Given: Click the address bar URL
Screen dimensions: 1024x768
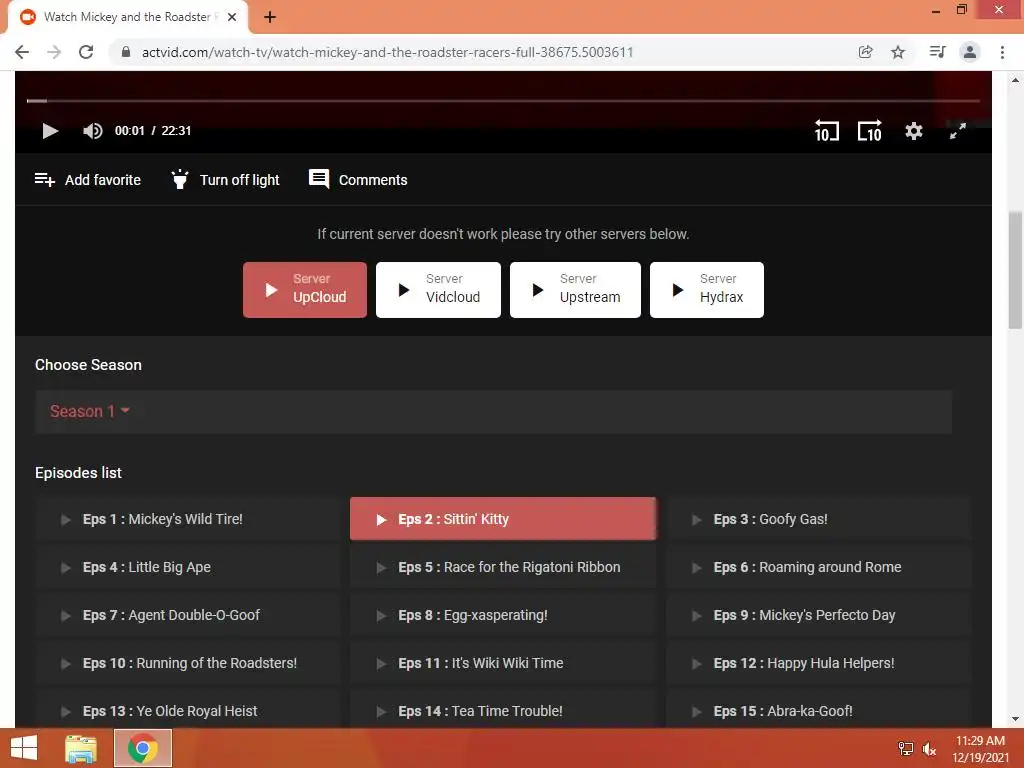Looking at the screenshot, I should tap(387, 52).
